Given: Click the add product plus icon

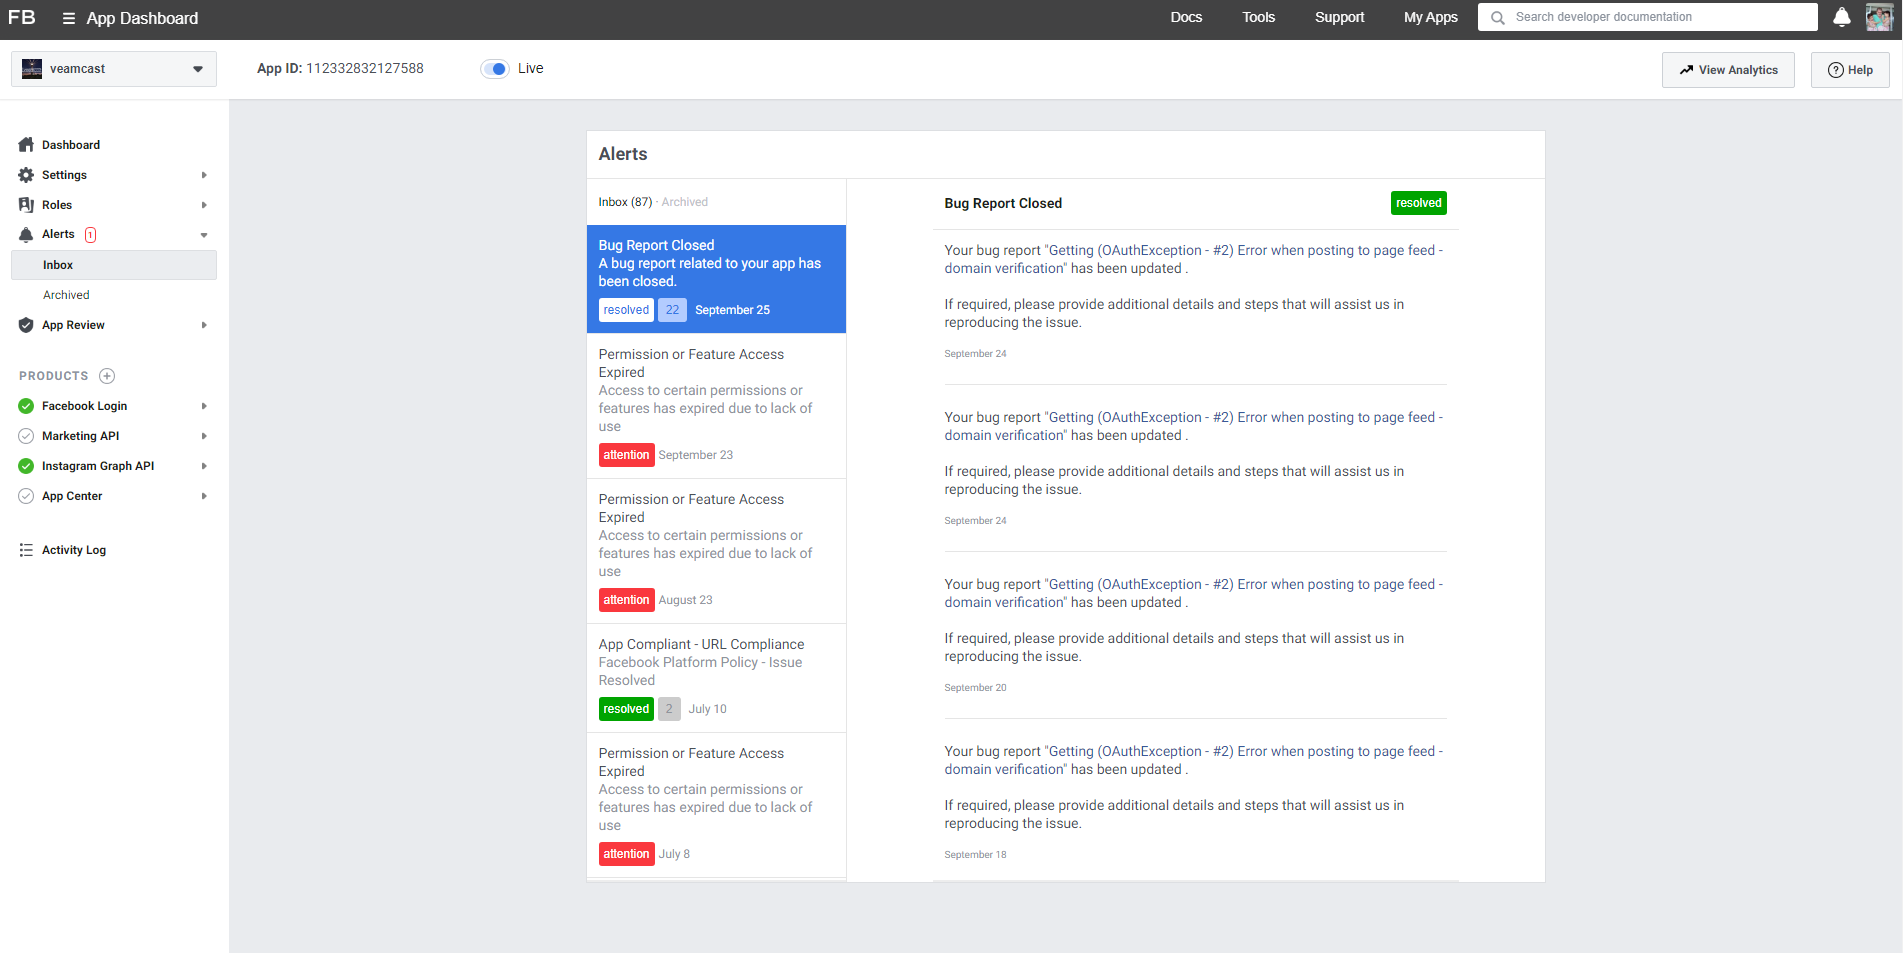Looking at the screenshot, I should (107, 376).
